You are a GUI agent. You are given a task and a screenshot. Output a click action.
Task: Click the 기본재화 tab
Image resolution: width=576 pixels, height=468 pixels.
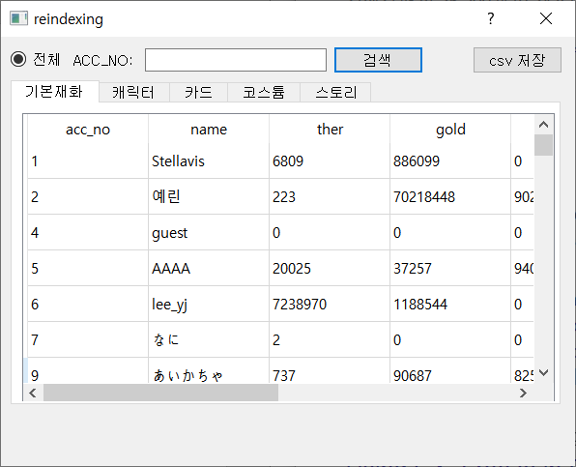(x=55, y=91)
